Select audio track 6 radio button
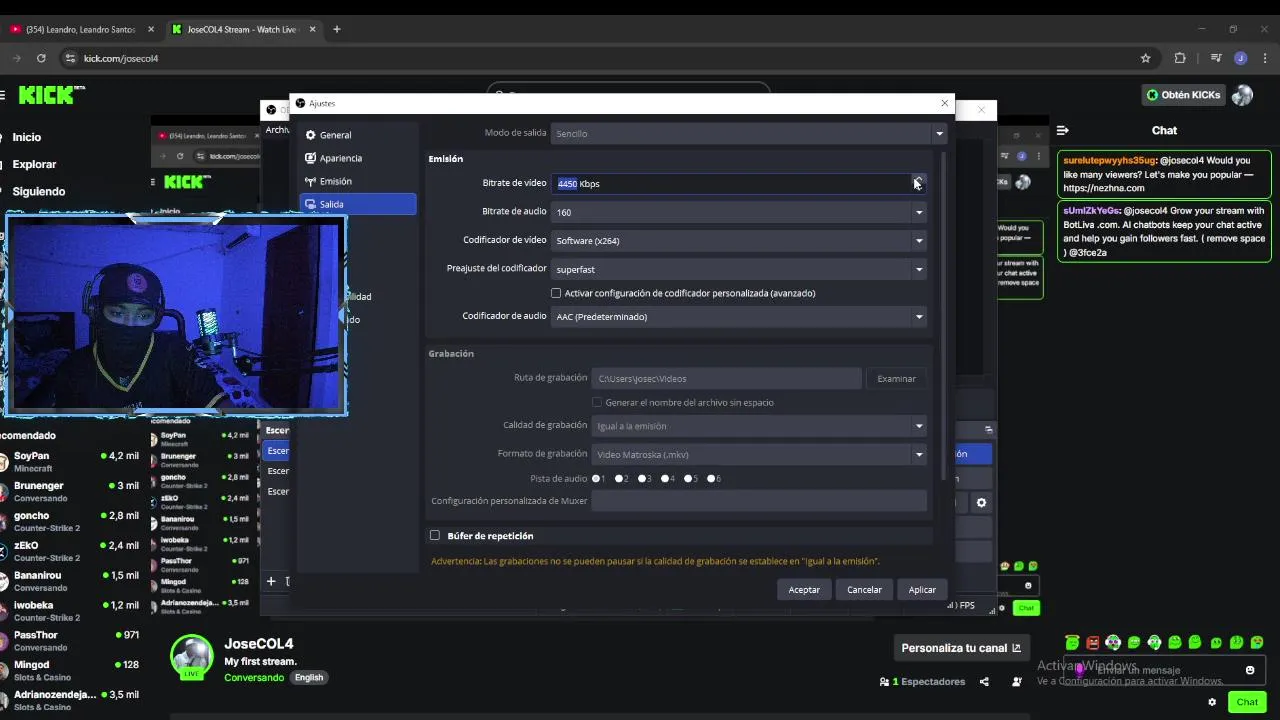The height and width of the screenshot is (720, 1280). tap(711, 479)
